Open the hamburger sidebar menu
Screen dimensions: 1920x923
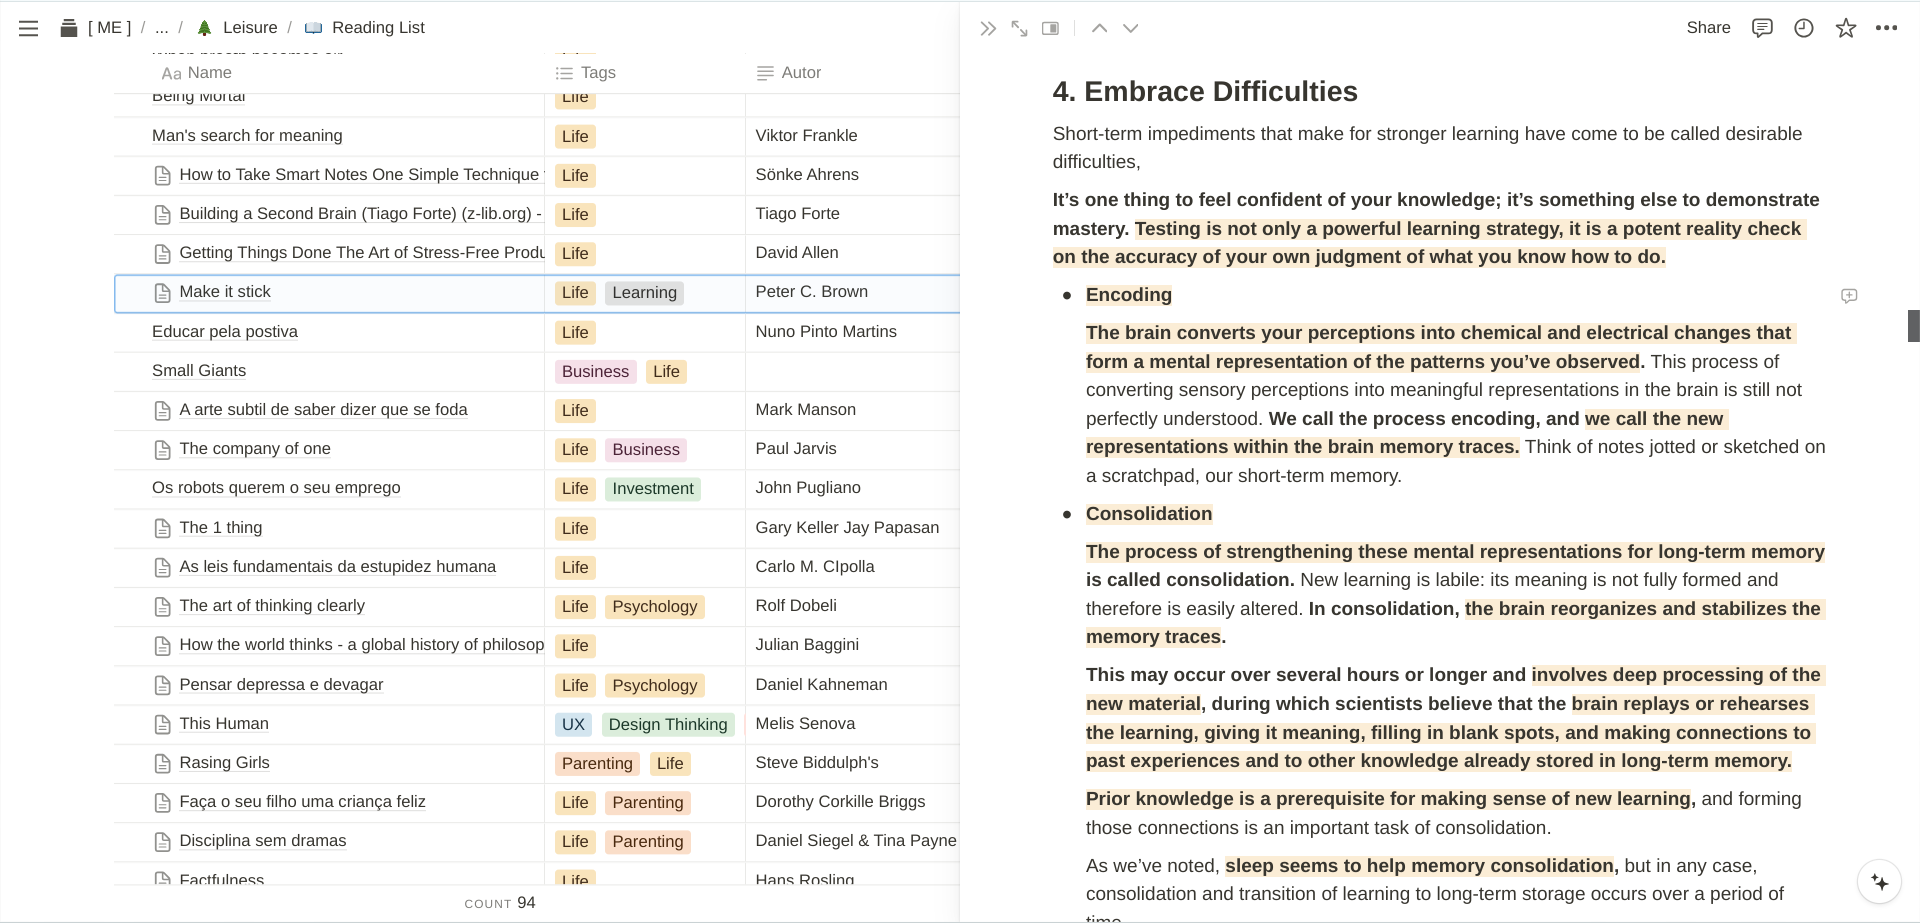(28, 28)
